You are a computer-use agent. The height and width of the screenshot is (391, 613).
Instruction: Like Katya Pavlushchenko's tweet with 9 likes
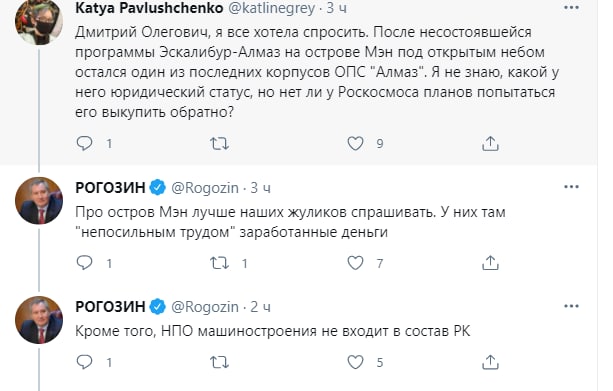355,143
